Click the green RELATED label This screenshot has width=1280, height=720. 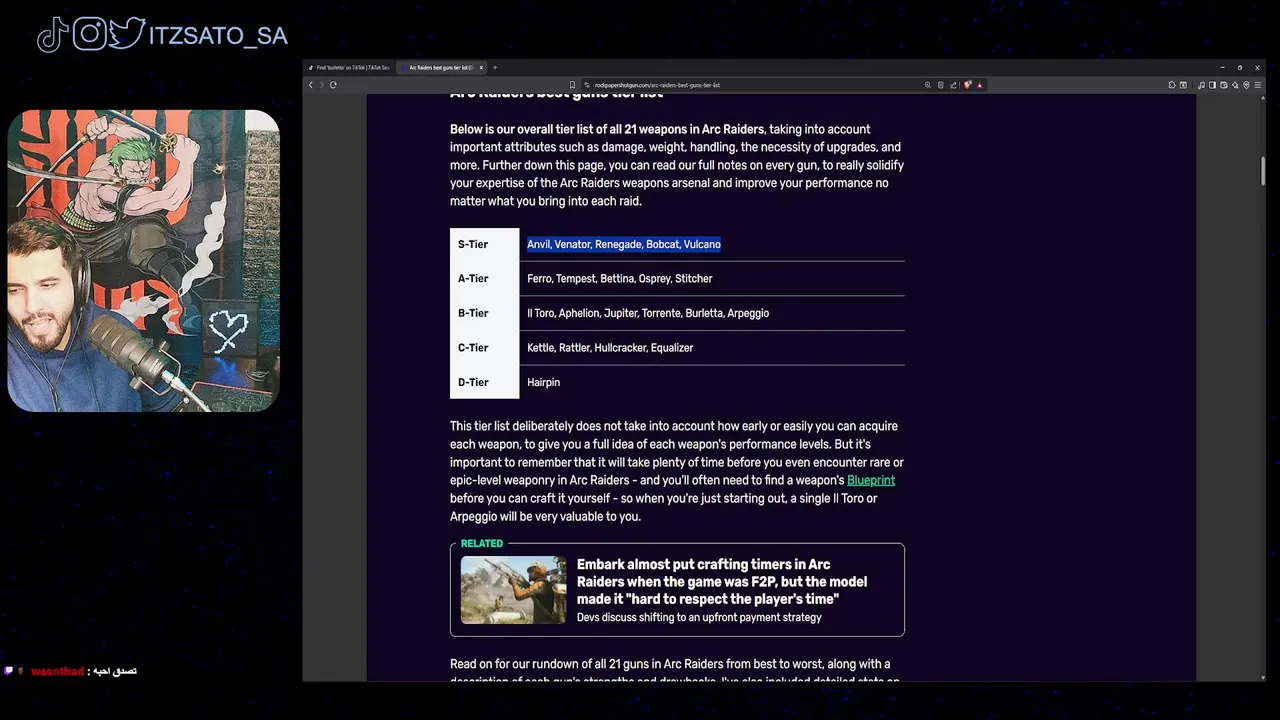click(482, 543)
